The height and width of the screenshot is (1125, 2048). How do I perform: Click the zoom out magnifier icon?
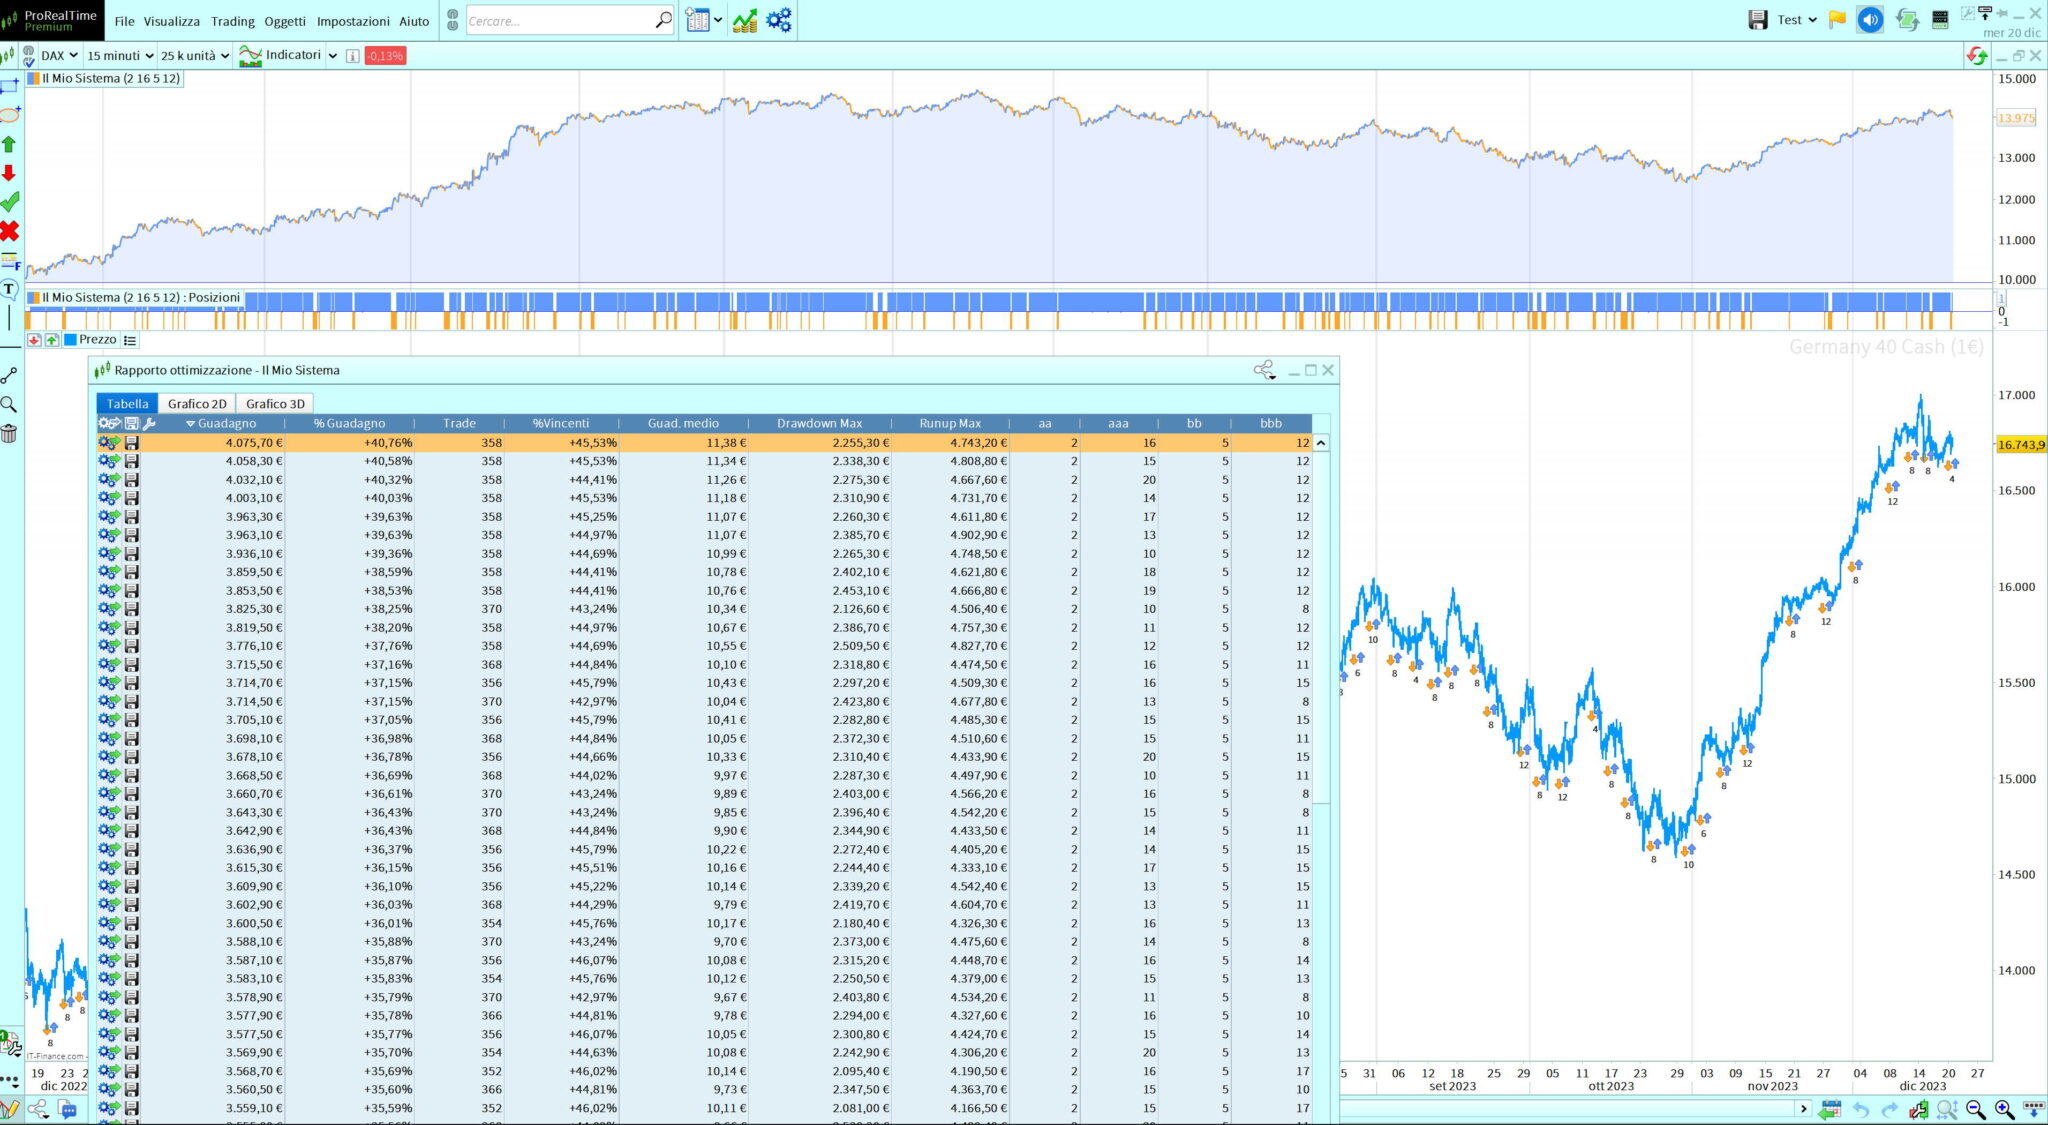[x=1976, y=1109]
